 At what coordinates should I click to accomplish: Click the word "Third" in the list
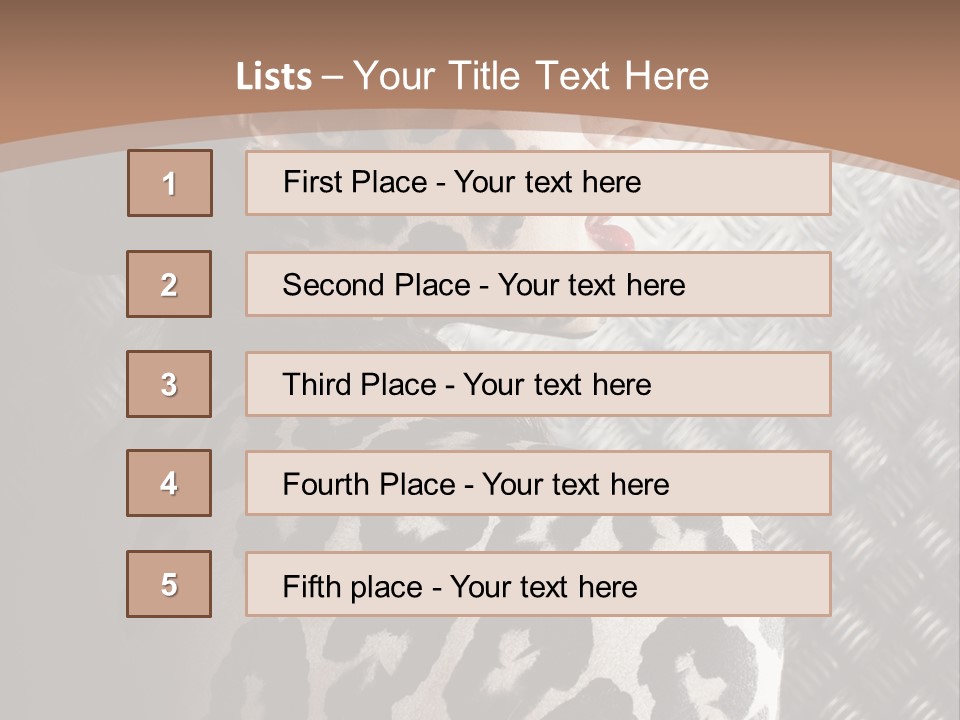click(x=318, y=385)
